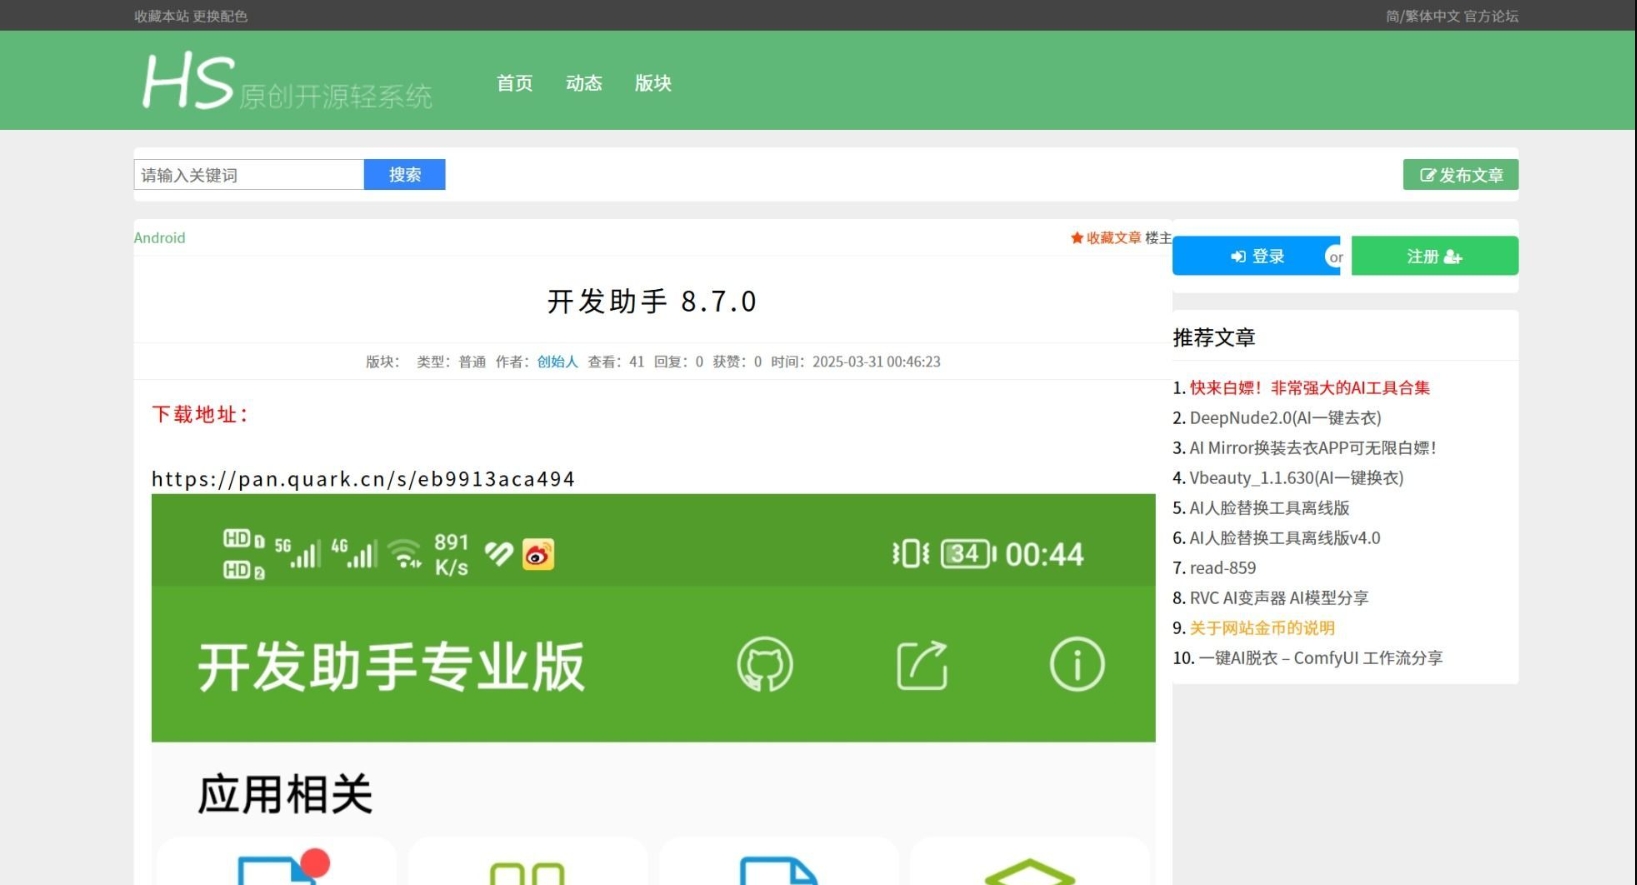Click the blue 登录 login button
Screen dimensions: 1637x885
point(1256,257)
